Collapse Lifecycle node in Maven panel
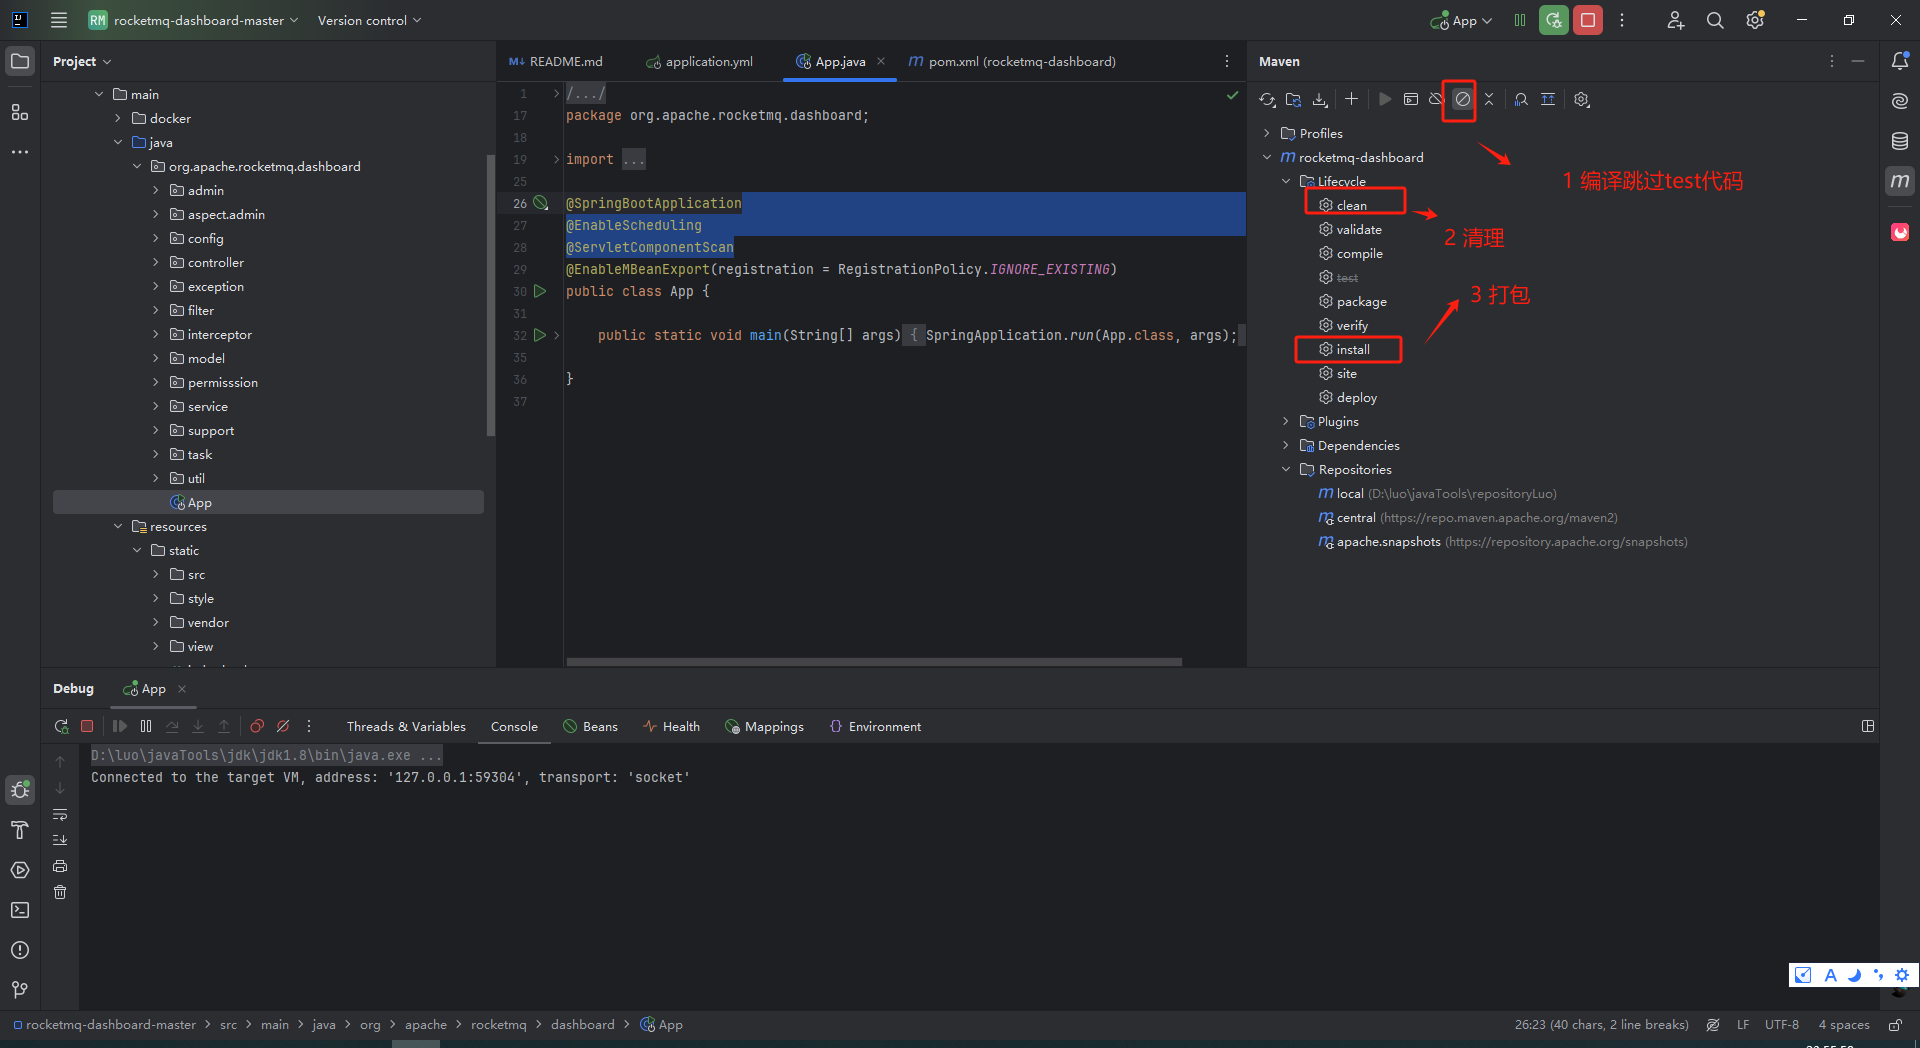The height and width of the screenshot is (1048, 1920). [1286, 181]
